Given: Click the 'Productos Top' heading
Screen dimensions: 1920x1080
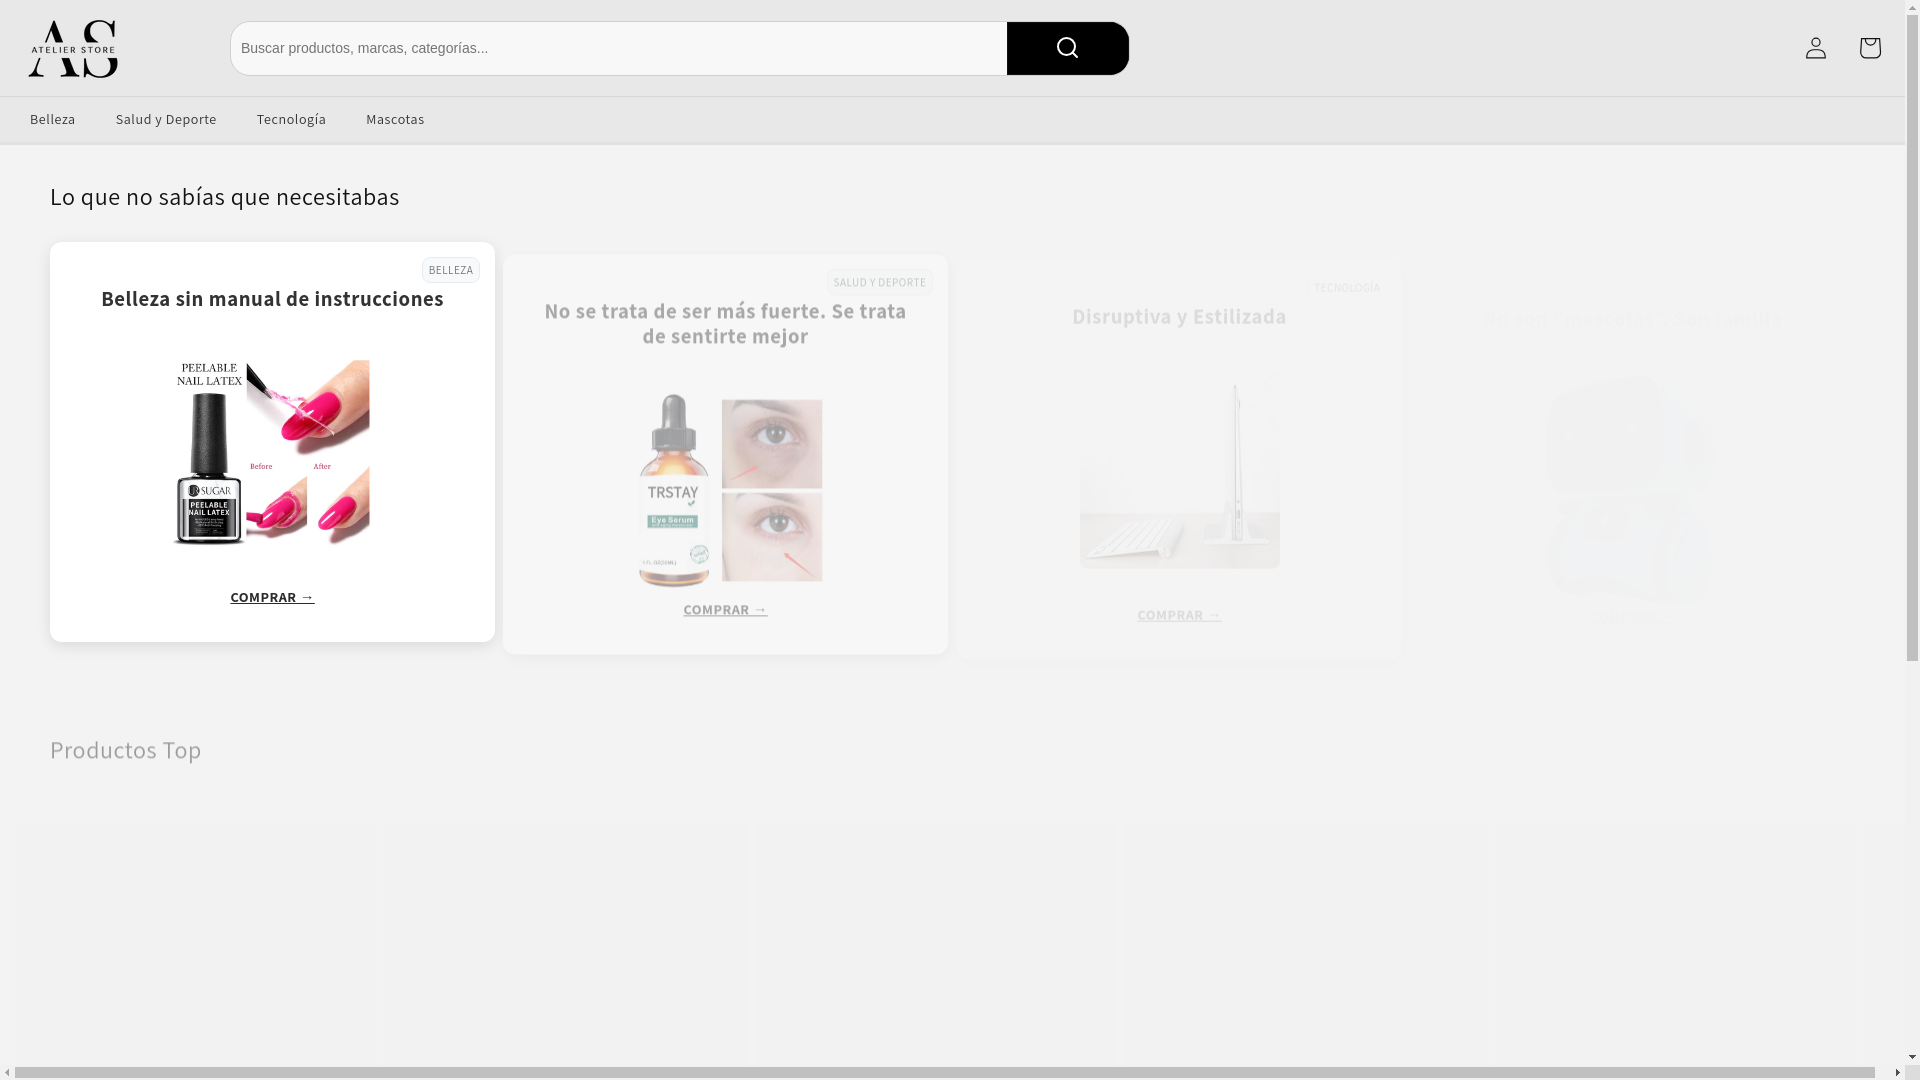Looking at the screenshot, I should pos(126,749).
